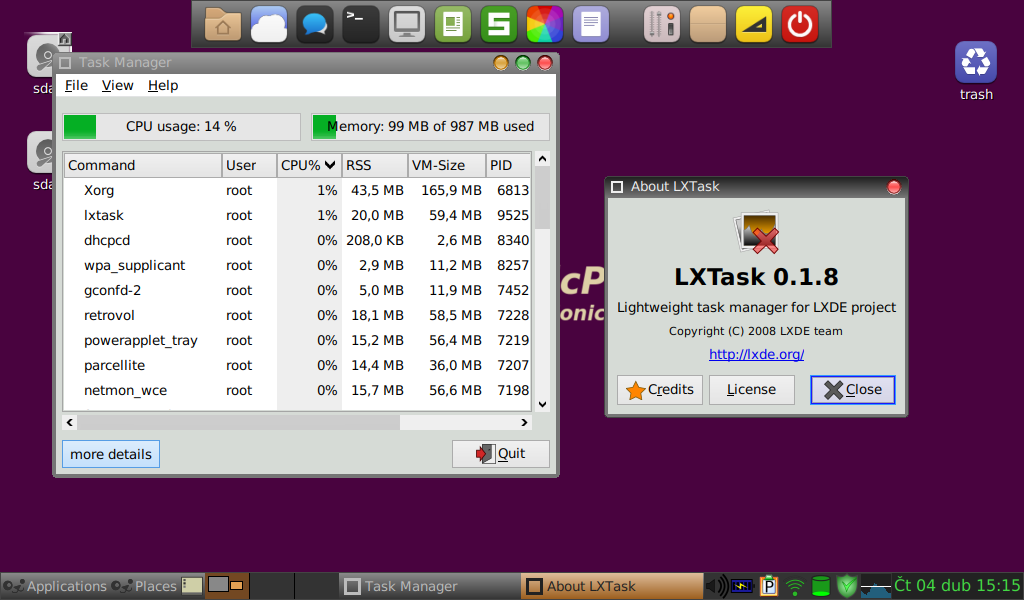The height and width of the screenshot is (600, 1024).
Task: Open the yellow screenshot tool in the dock
Action: click(753, 23)
